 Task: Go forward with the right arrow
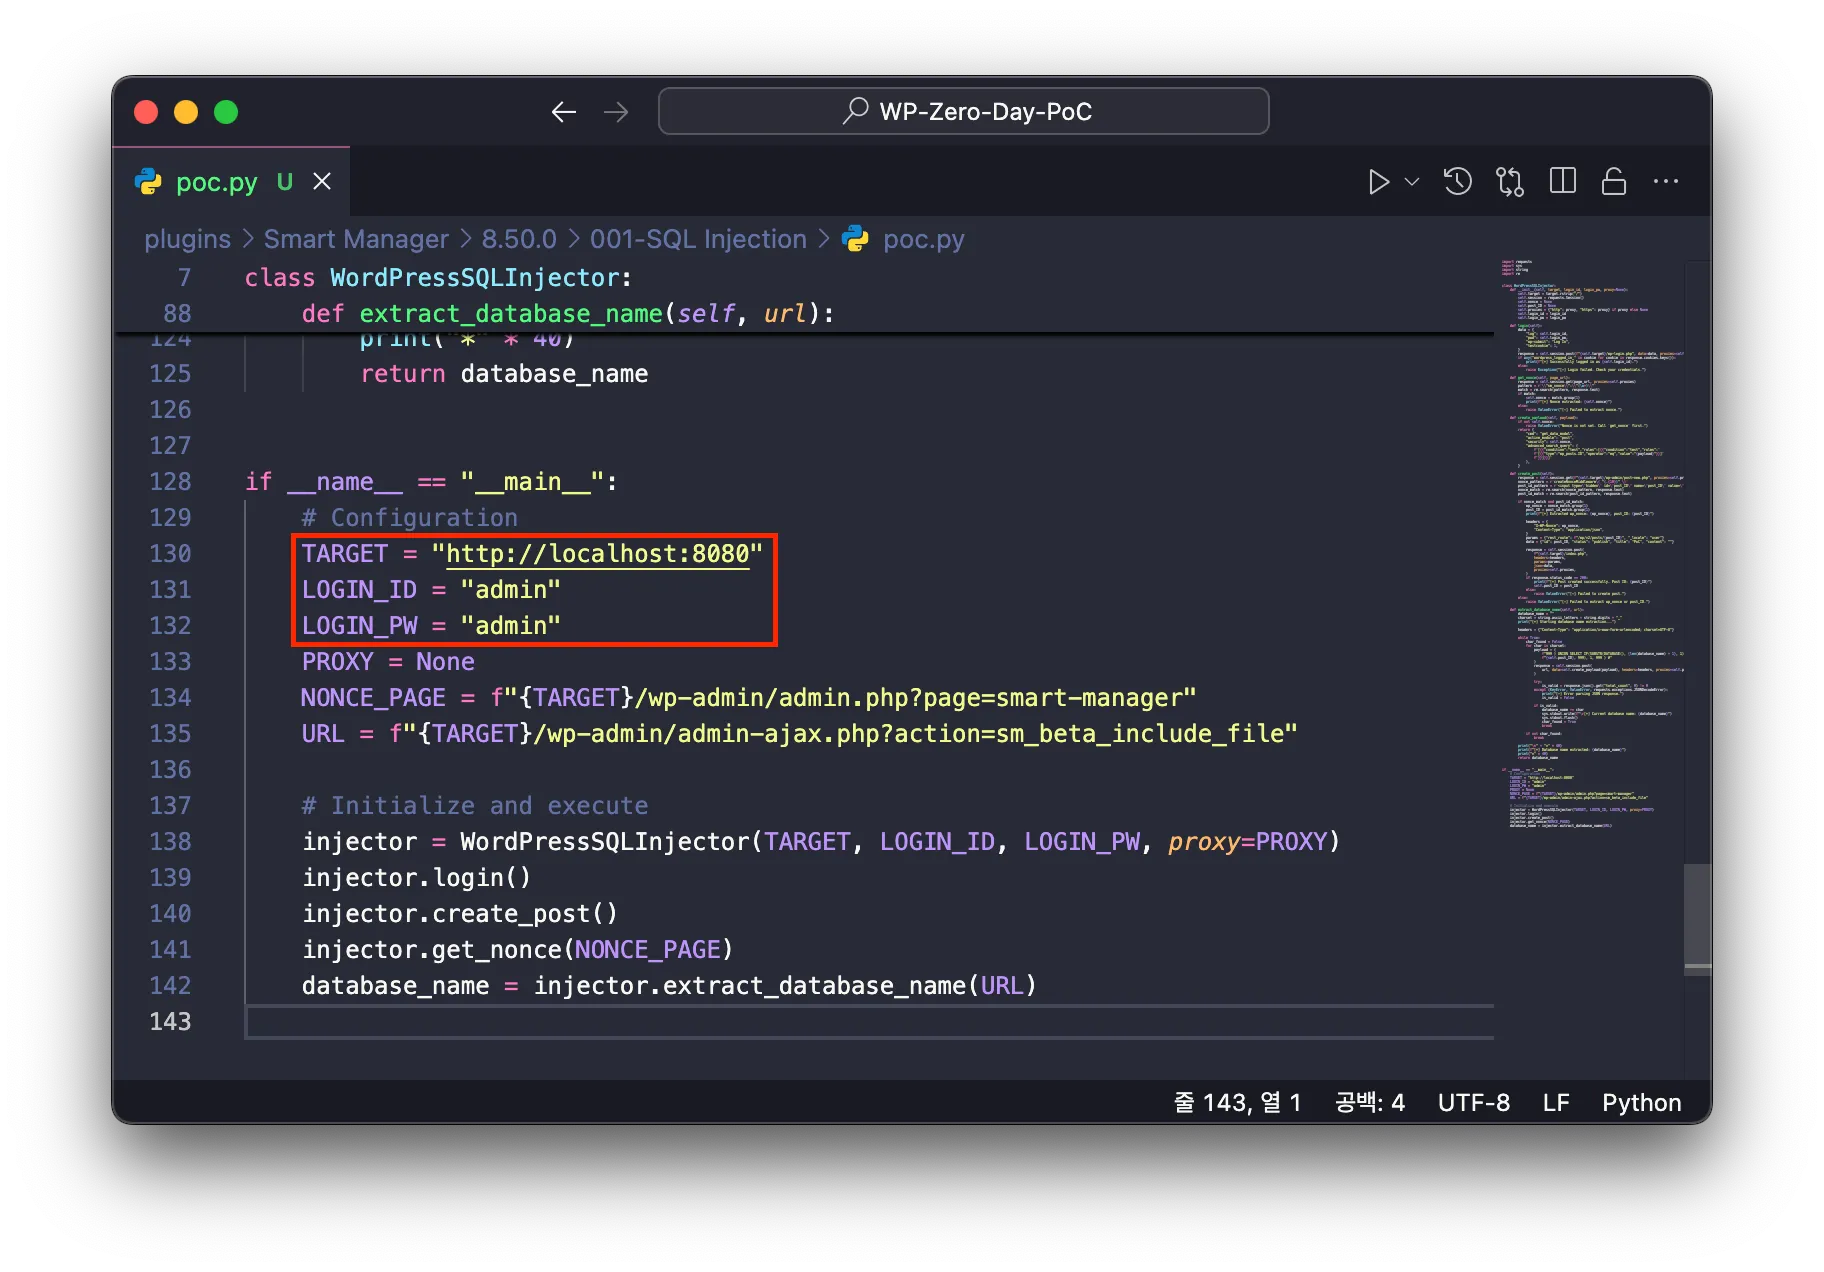coord(616,112)
